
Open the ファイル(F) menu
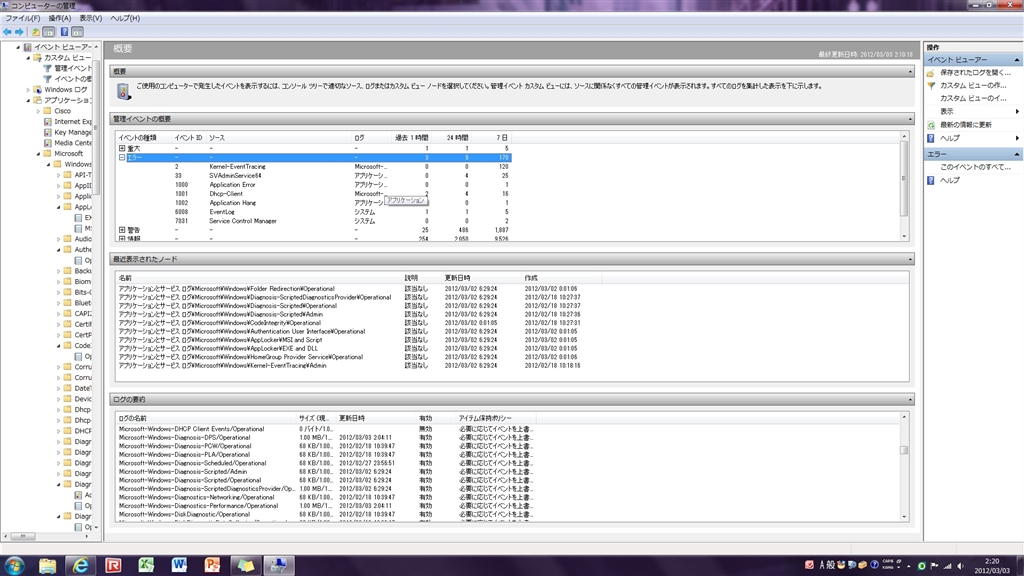[x=23, y=18]
